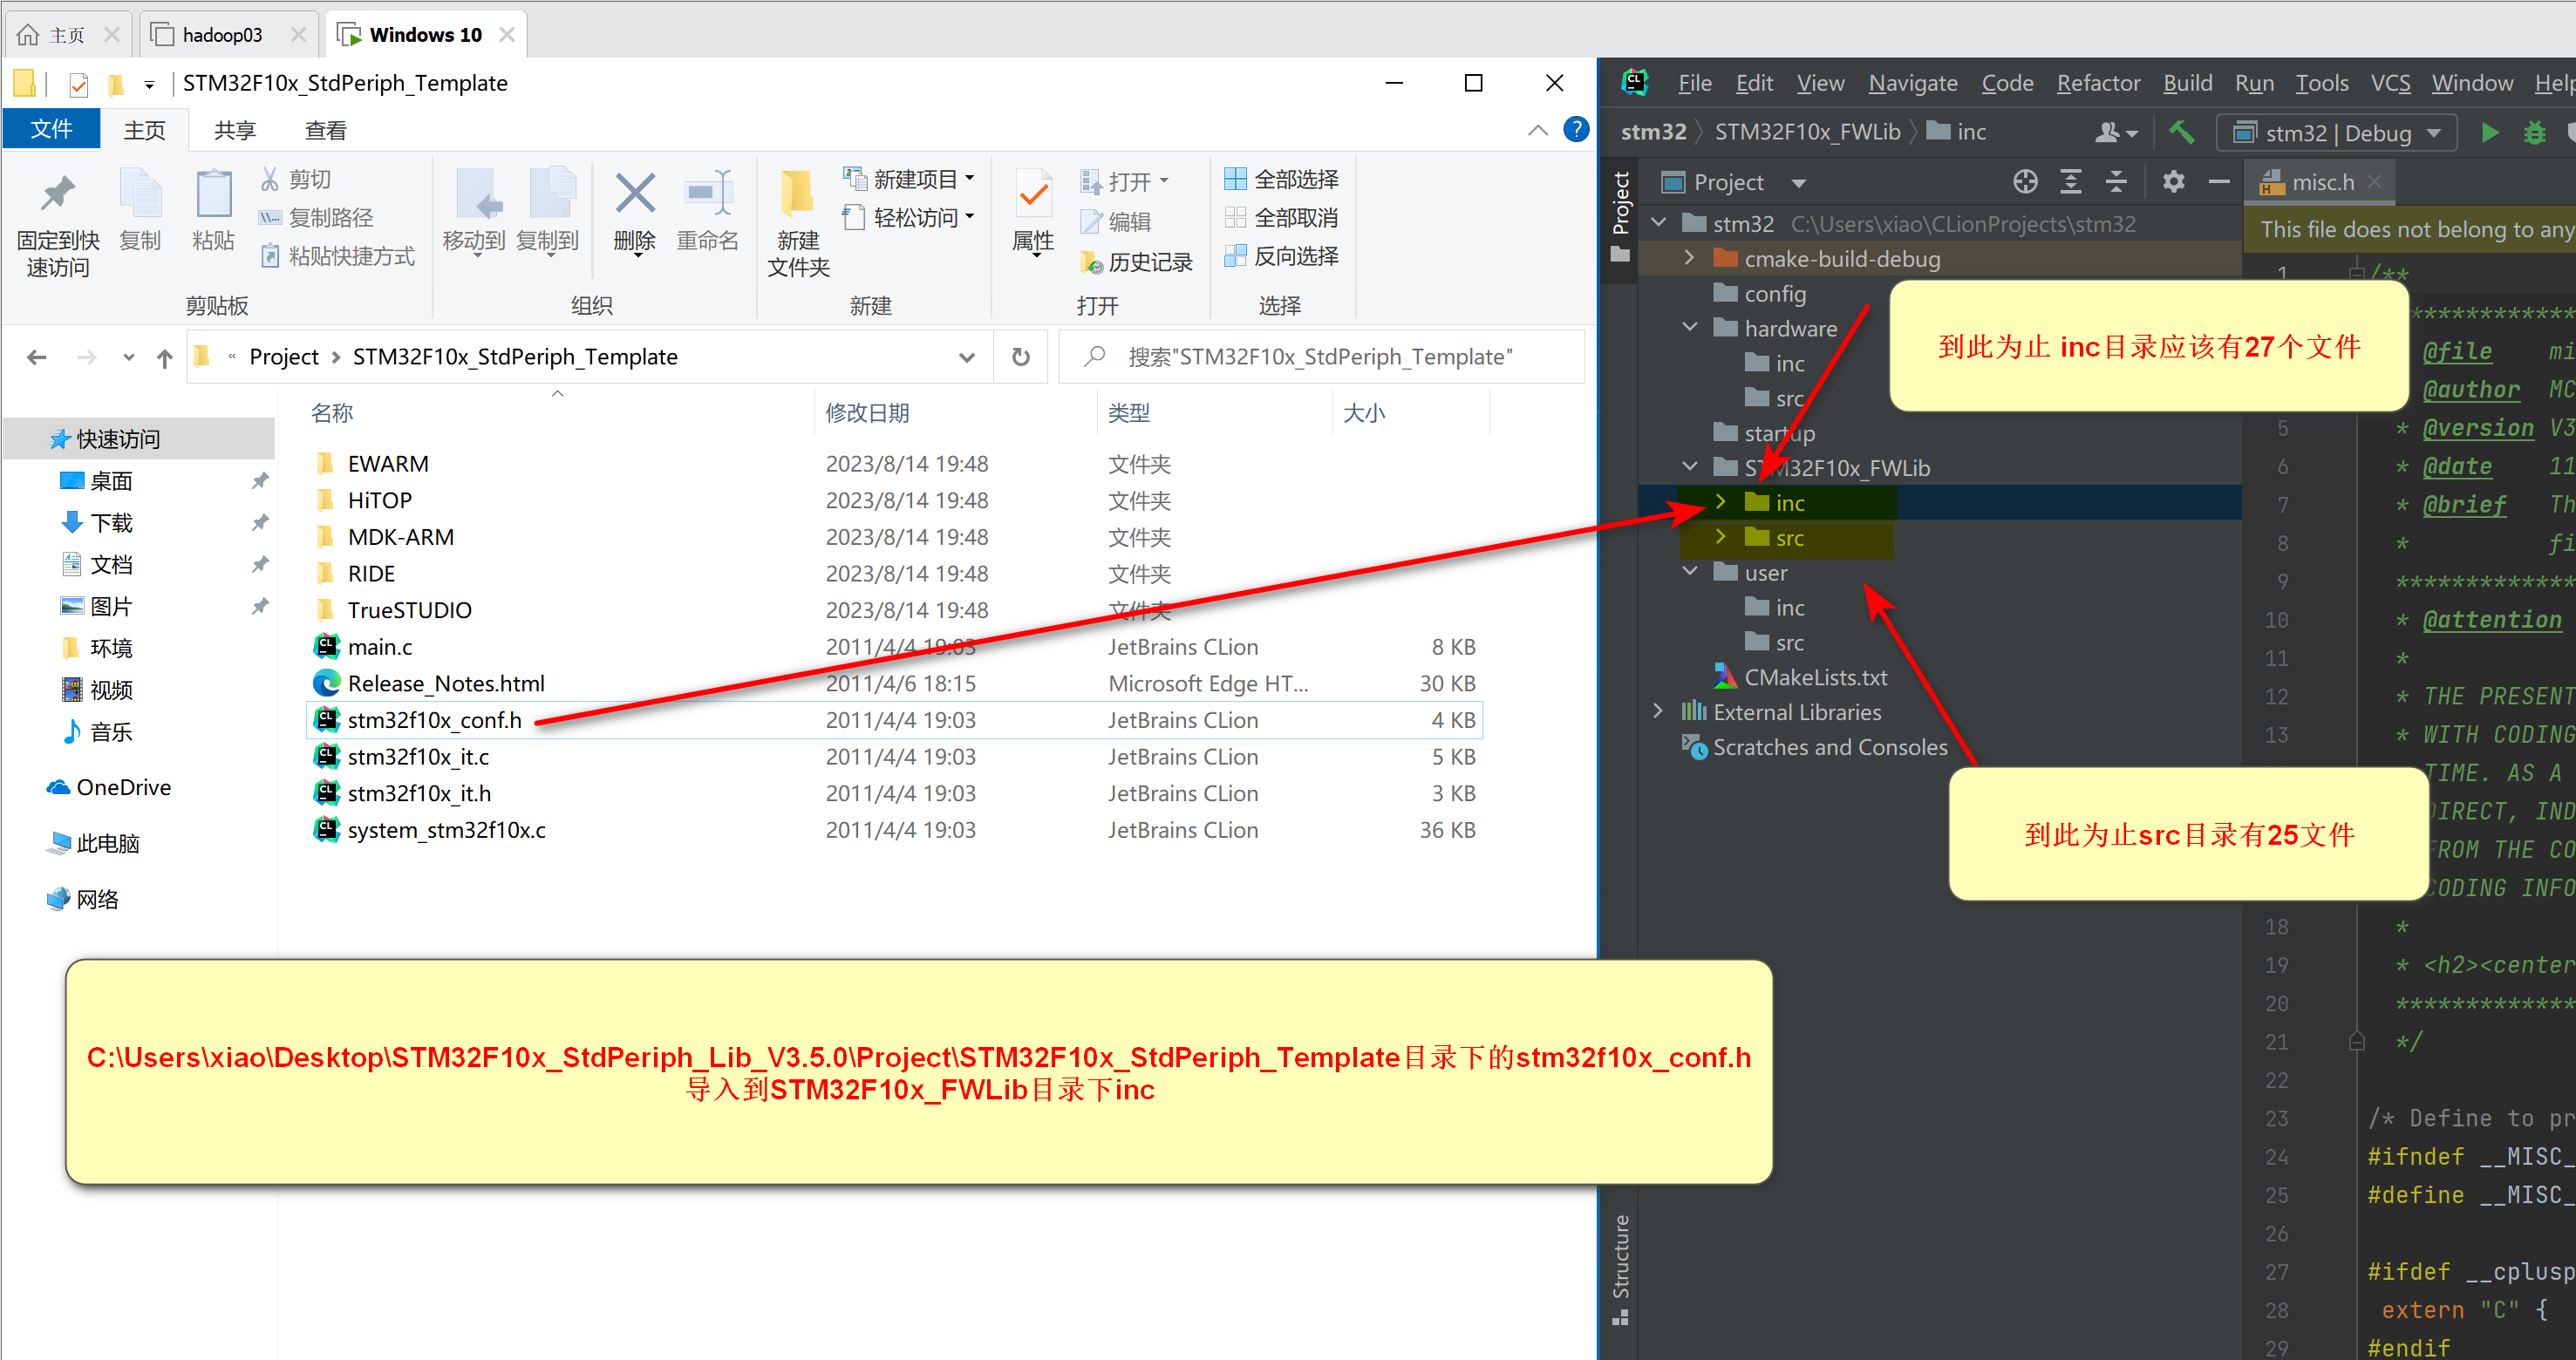Start Debug with bug icon
This screenshot has width=2576, height=1360.
click(2534, 132)
